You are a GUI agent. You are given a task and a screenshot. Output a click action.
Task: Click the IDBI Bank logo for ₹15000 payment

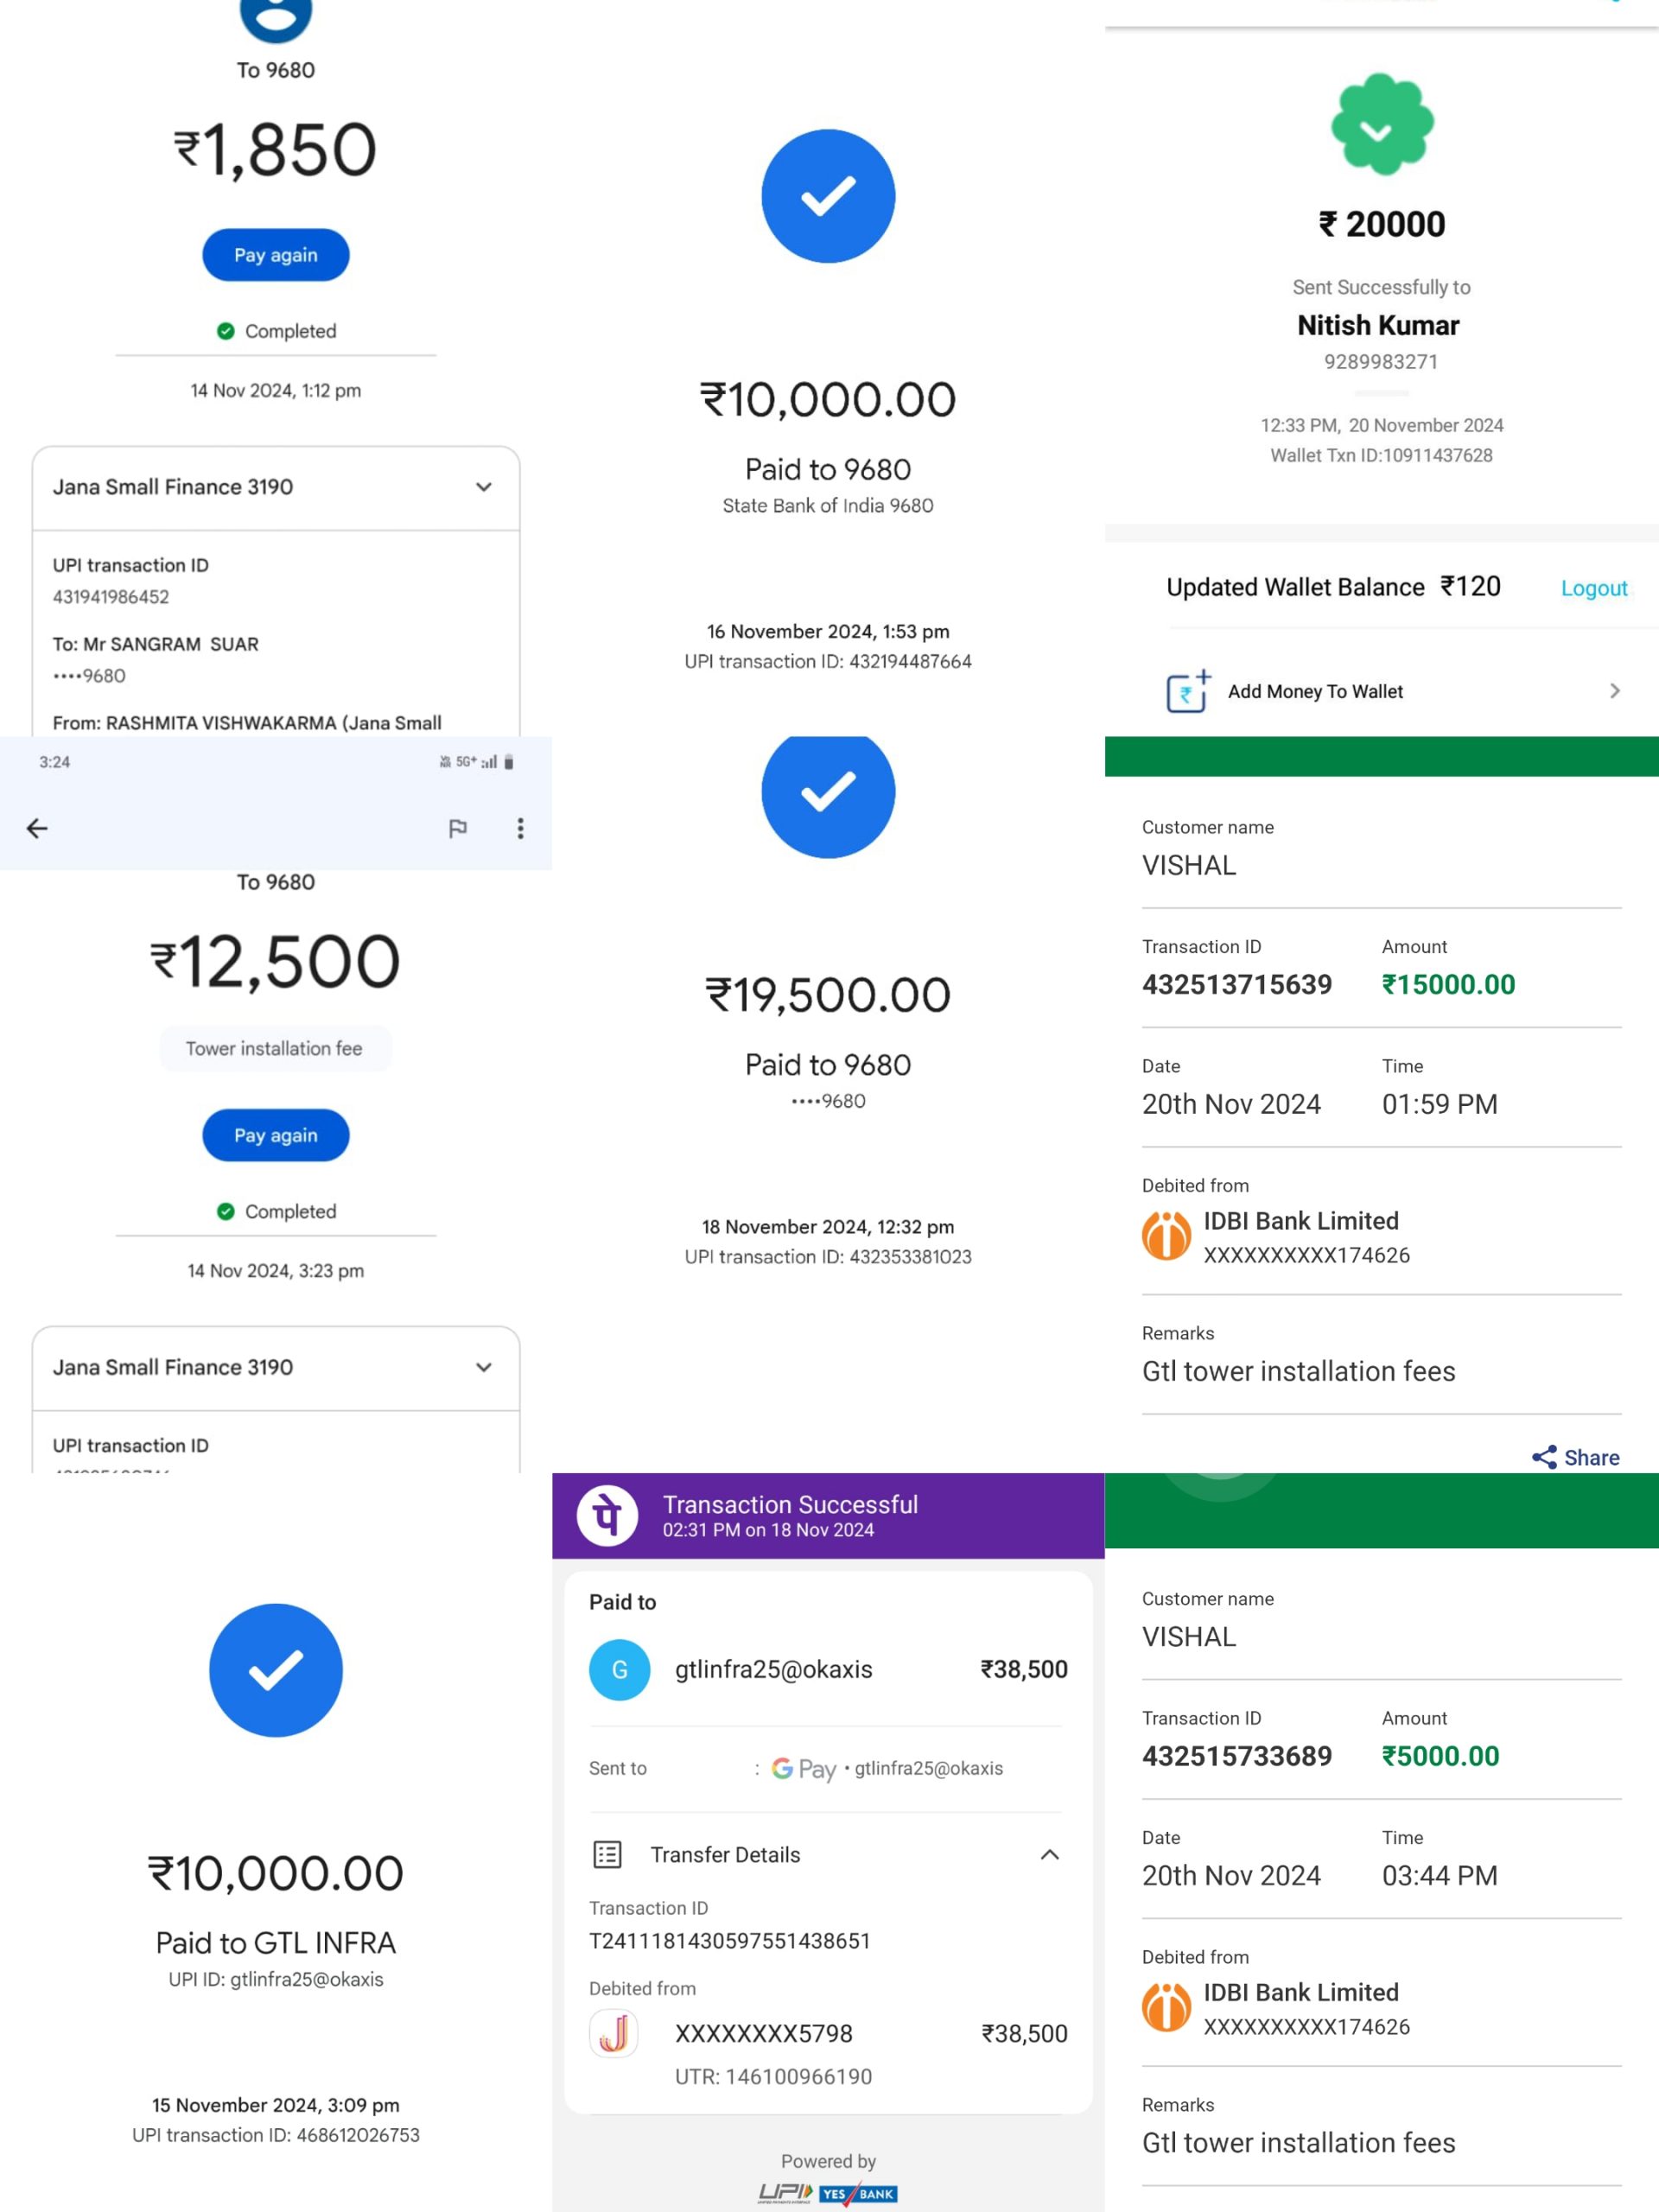point(1166,1236)
